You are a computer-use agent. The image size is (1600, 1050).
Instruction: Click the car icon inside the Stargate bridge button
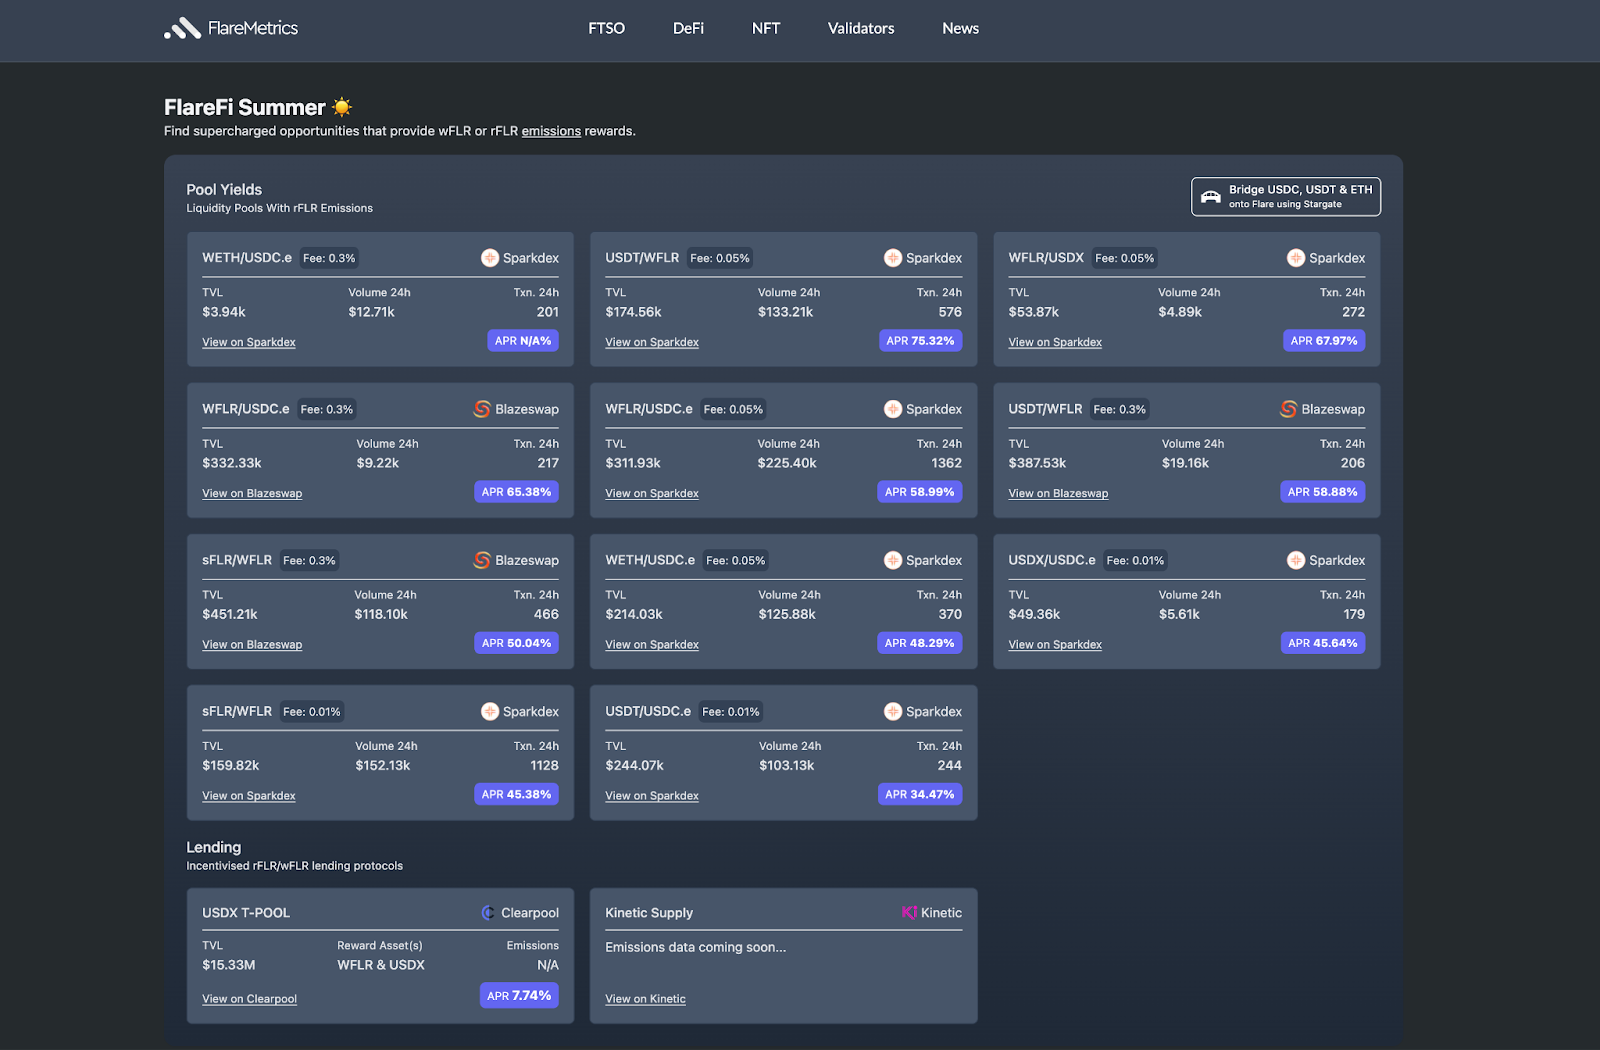(1212, 196)
